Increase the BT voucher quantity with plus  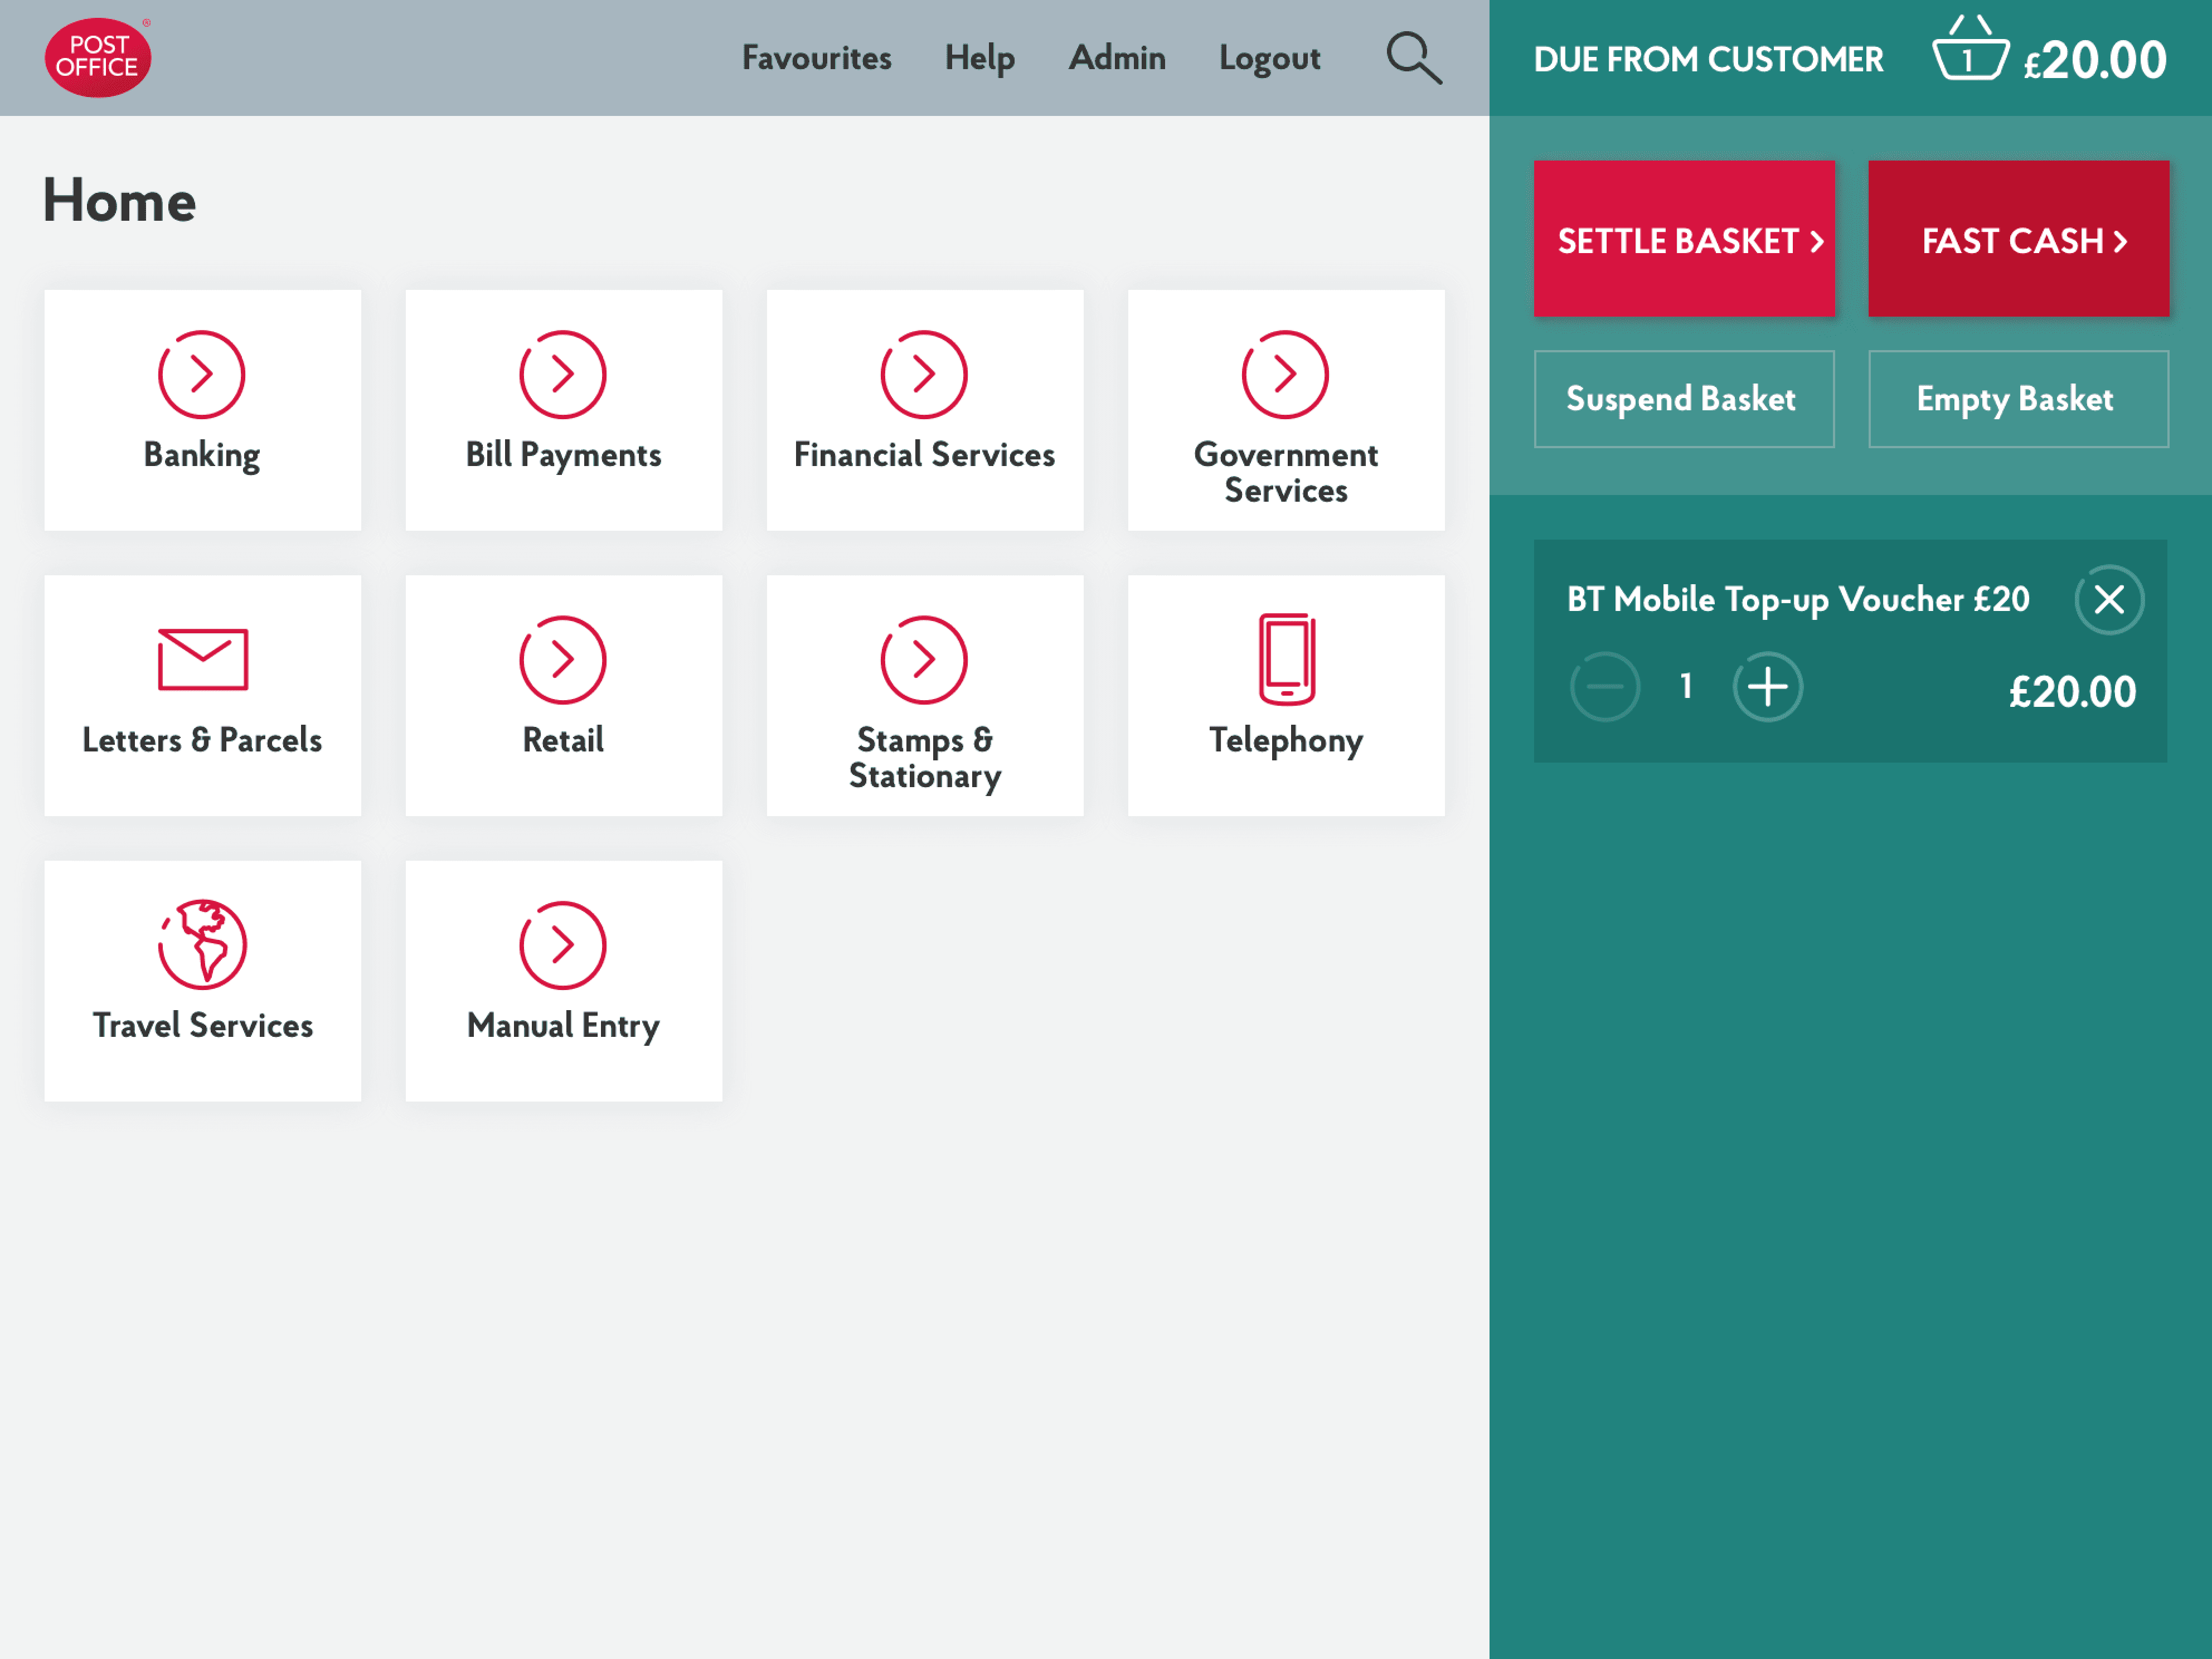coord(1768,686)
